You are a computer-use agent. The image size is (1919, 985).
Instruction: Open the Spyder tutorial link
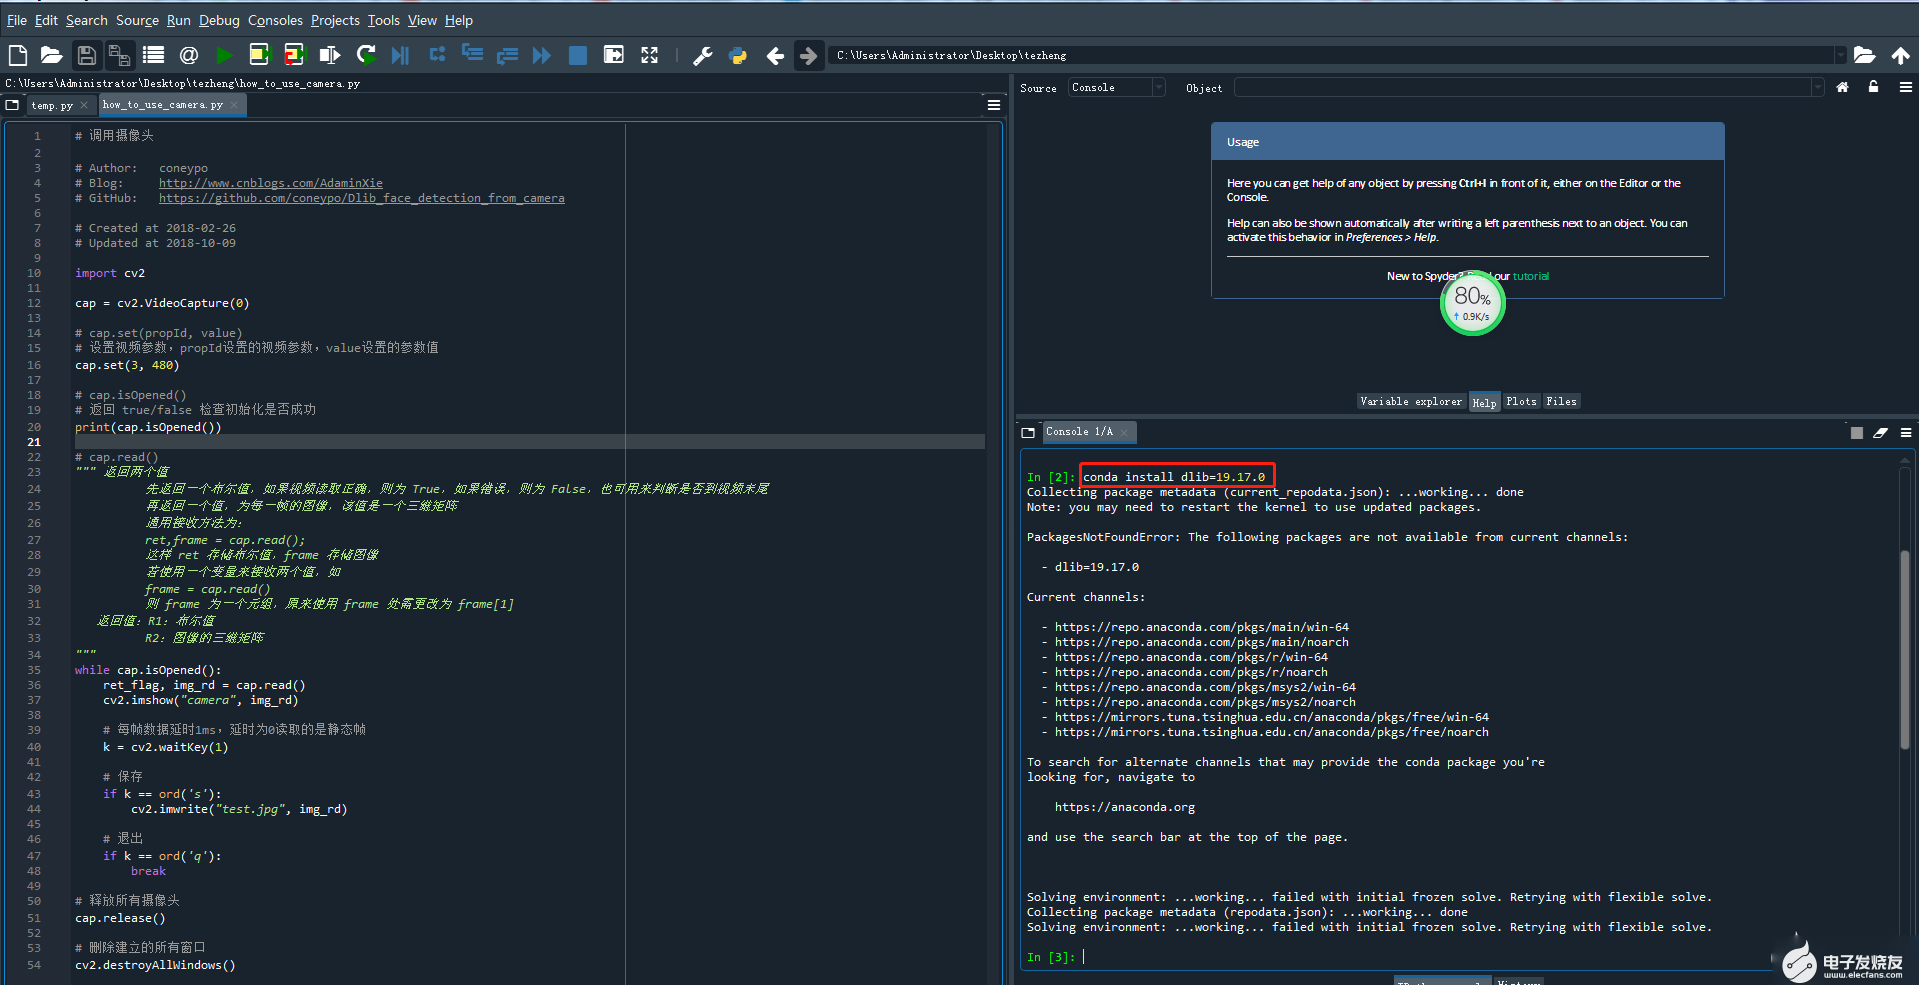point(1530,276)
